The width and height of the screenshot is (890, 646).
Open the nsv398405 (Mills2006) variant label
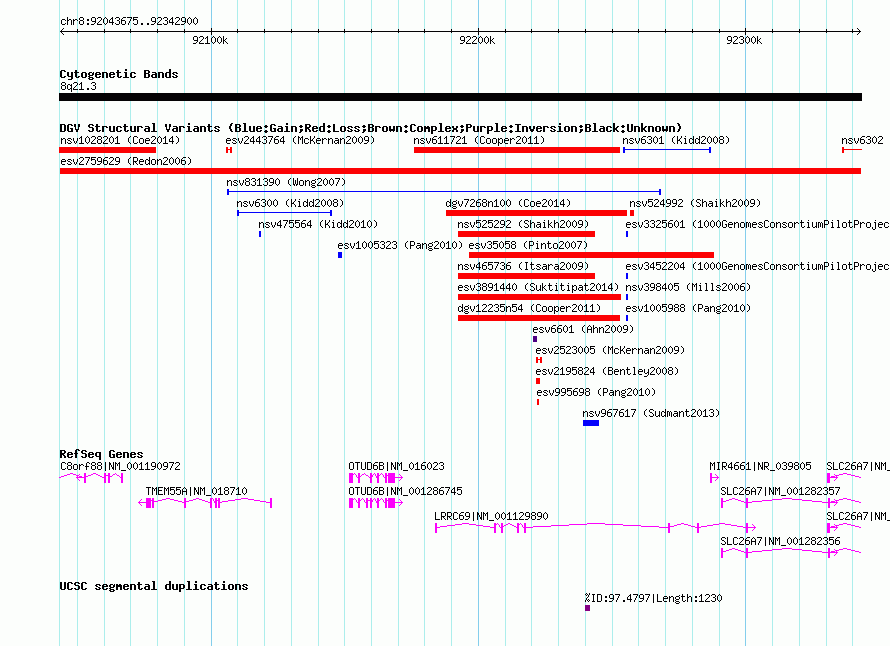pyautogui.click(x=688, y=287)
